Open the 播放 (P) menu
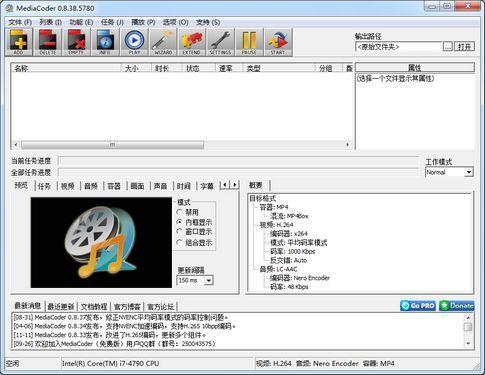The height and width of the screenshot is (375, 485). coord(143,22)
